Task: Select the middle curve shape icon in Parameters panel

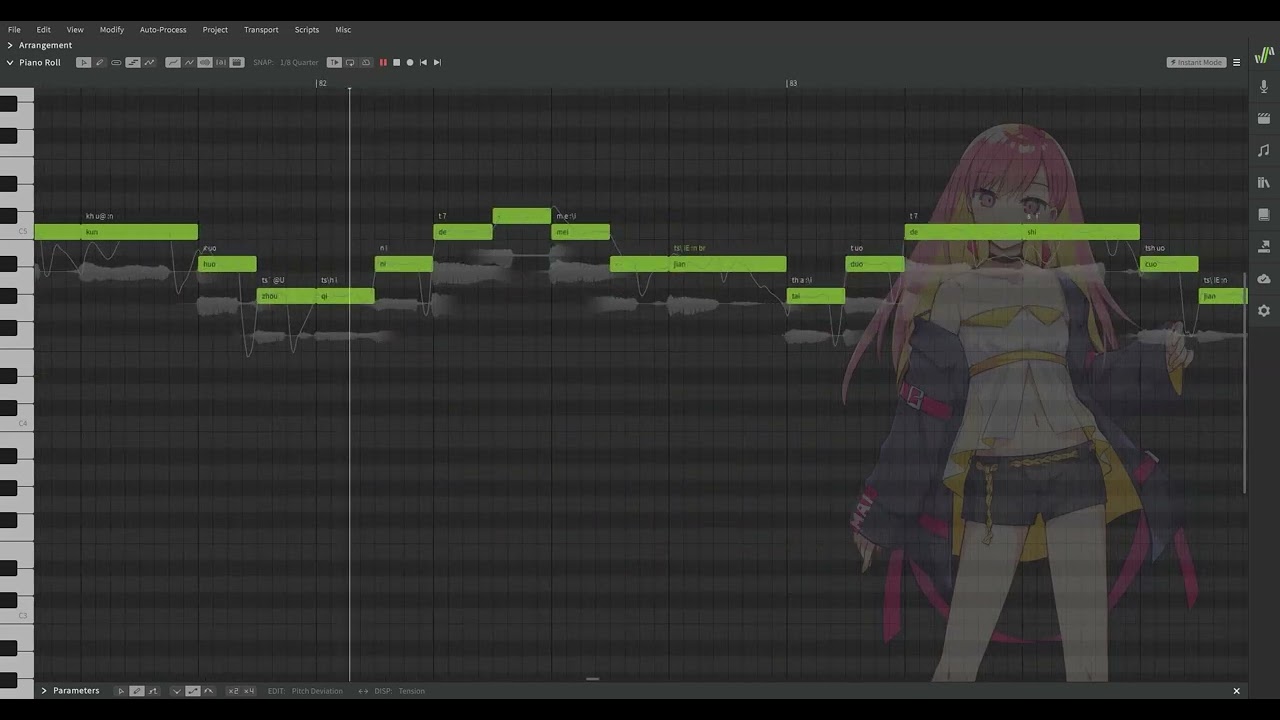Action: point(193,691)
